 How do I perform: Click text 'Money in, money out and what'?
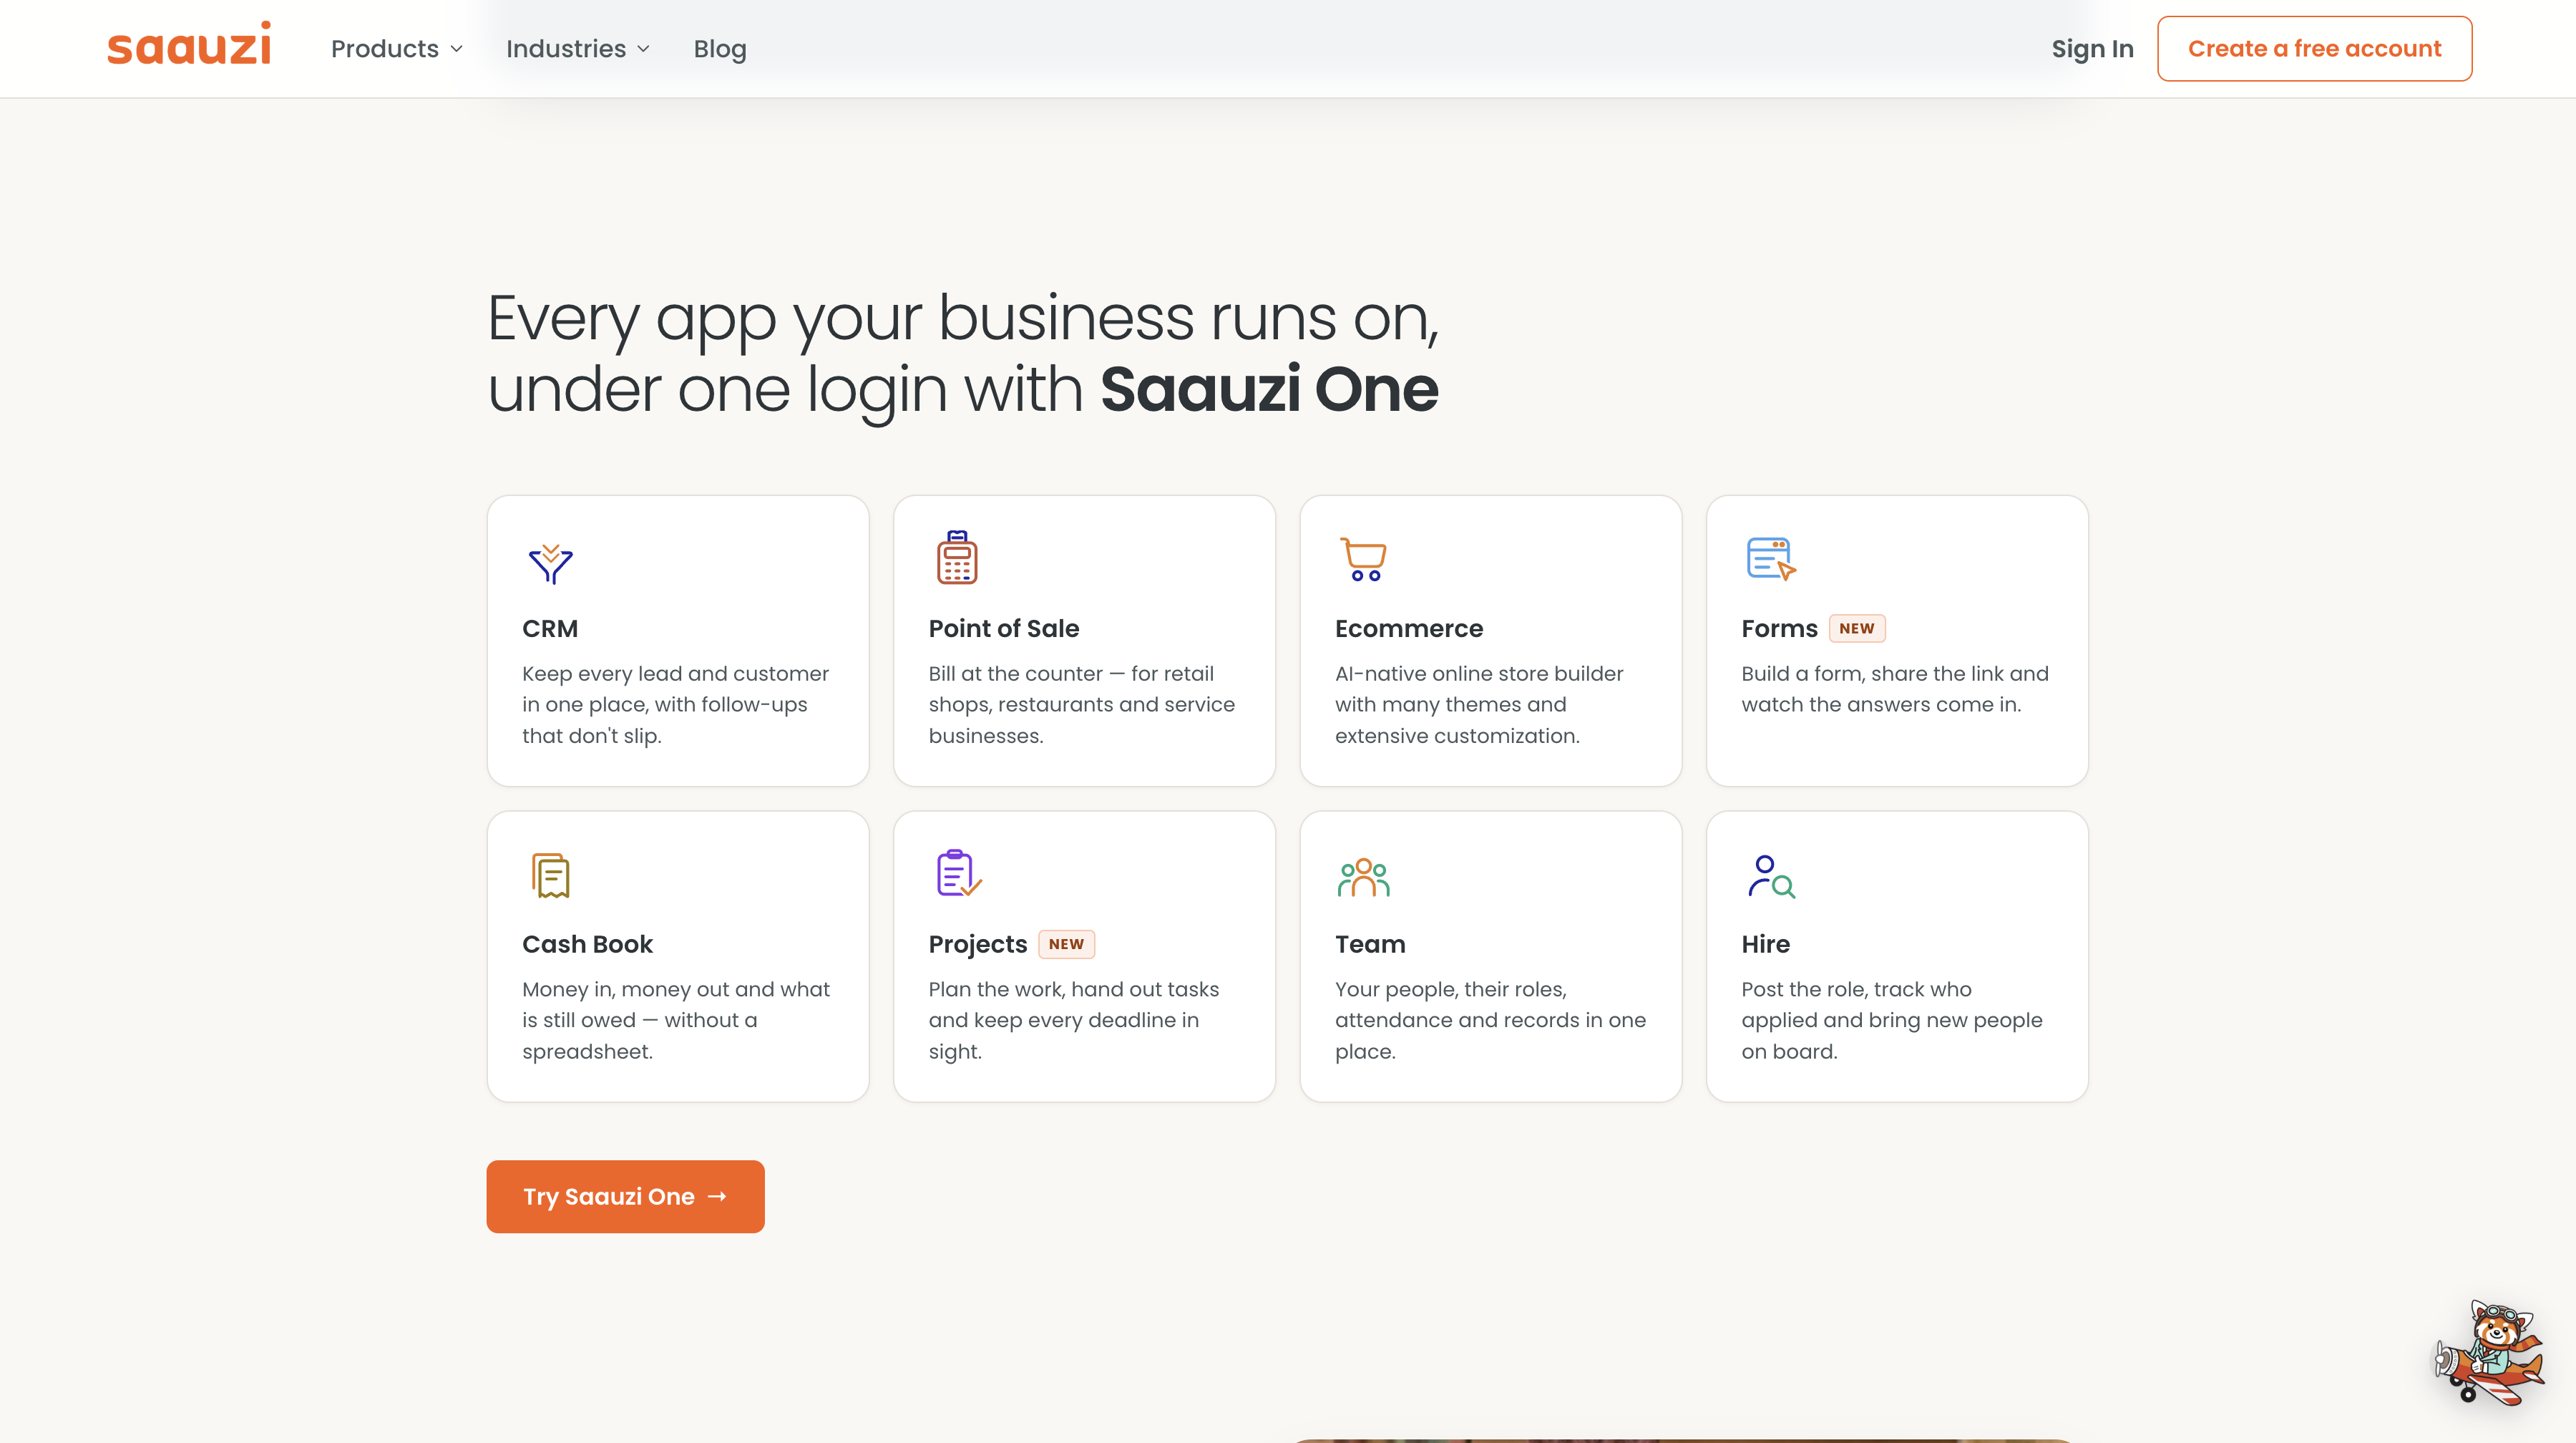676,989
